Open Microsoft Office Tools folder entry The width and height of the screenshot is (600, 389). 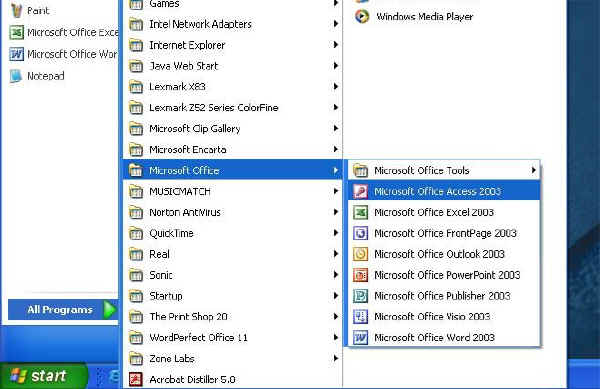click(444, 171)
